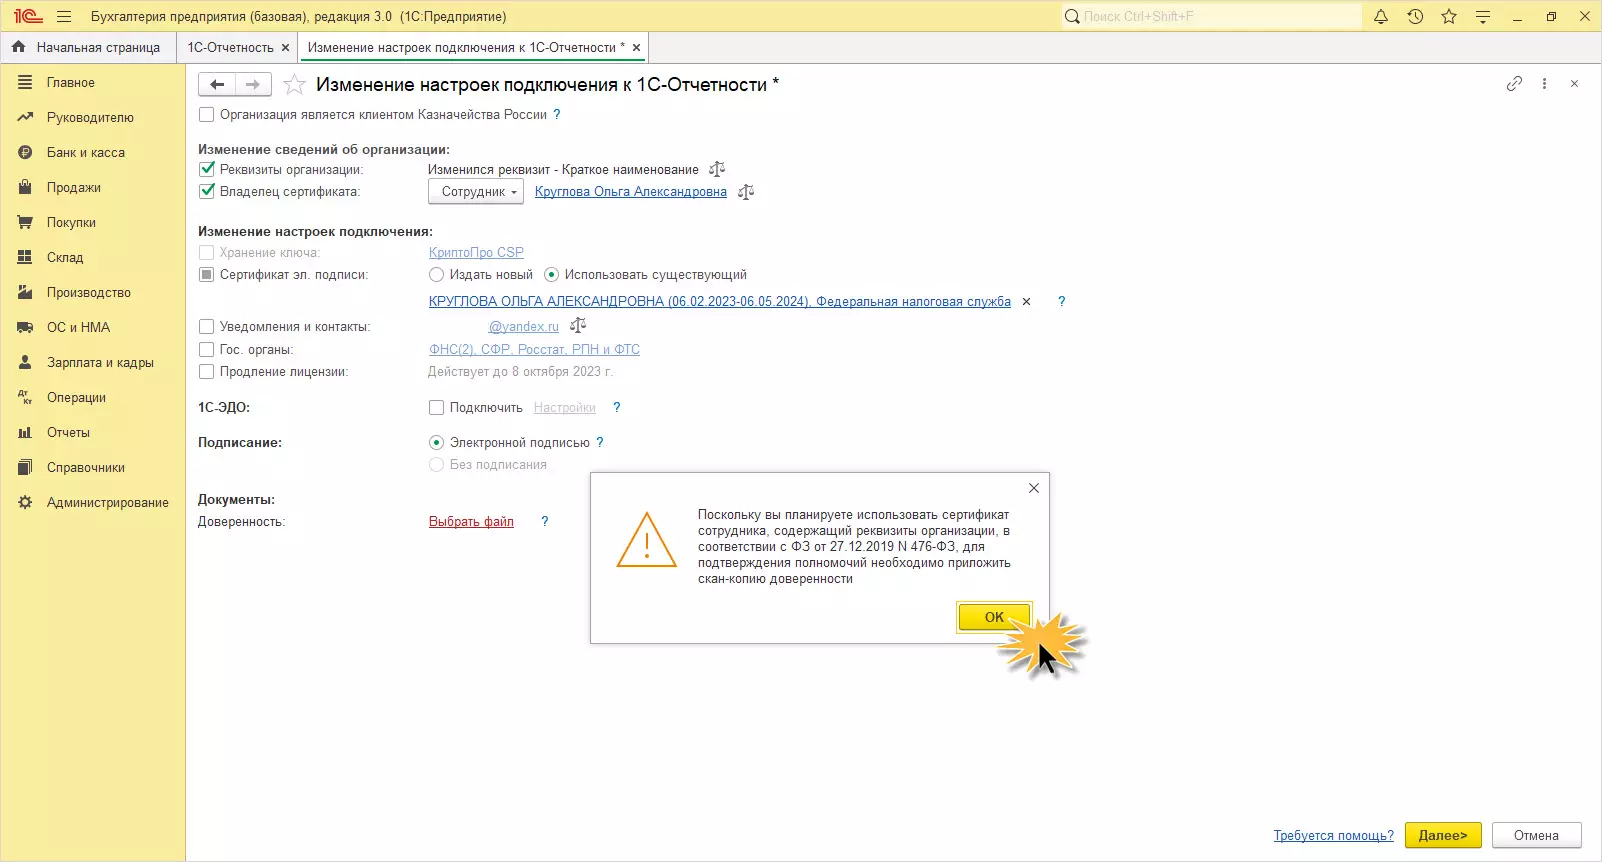Viewport: 1602px width, 862px height.
Task: Switch to the 1С-Отчетность tab
Action: pyautogui.click(x=231, y=47)
